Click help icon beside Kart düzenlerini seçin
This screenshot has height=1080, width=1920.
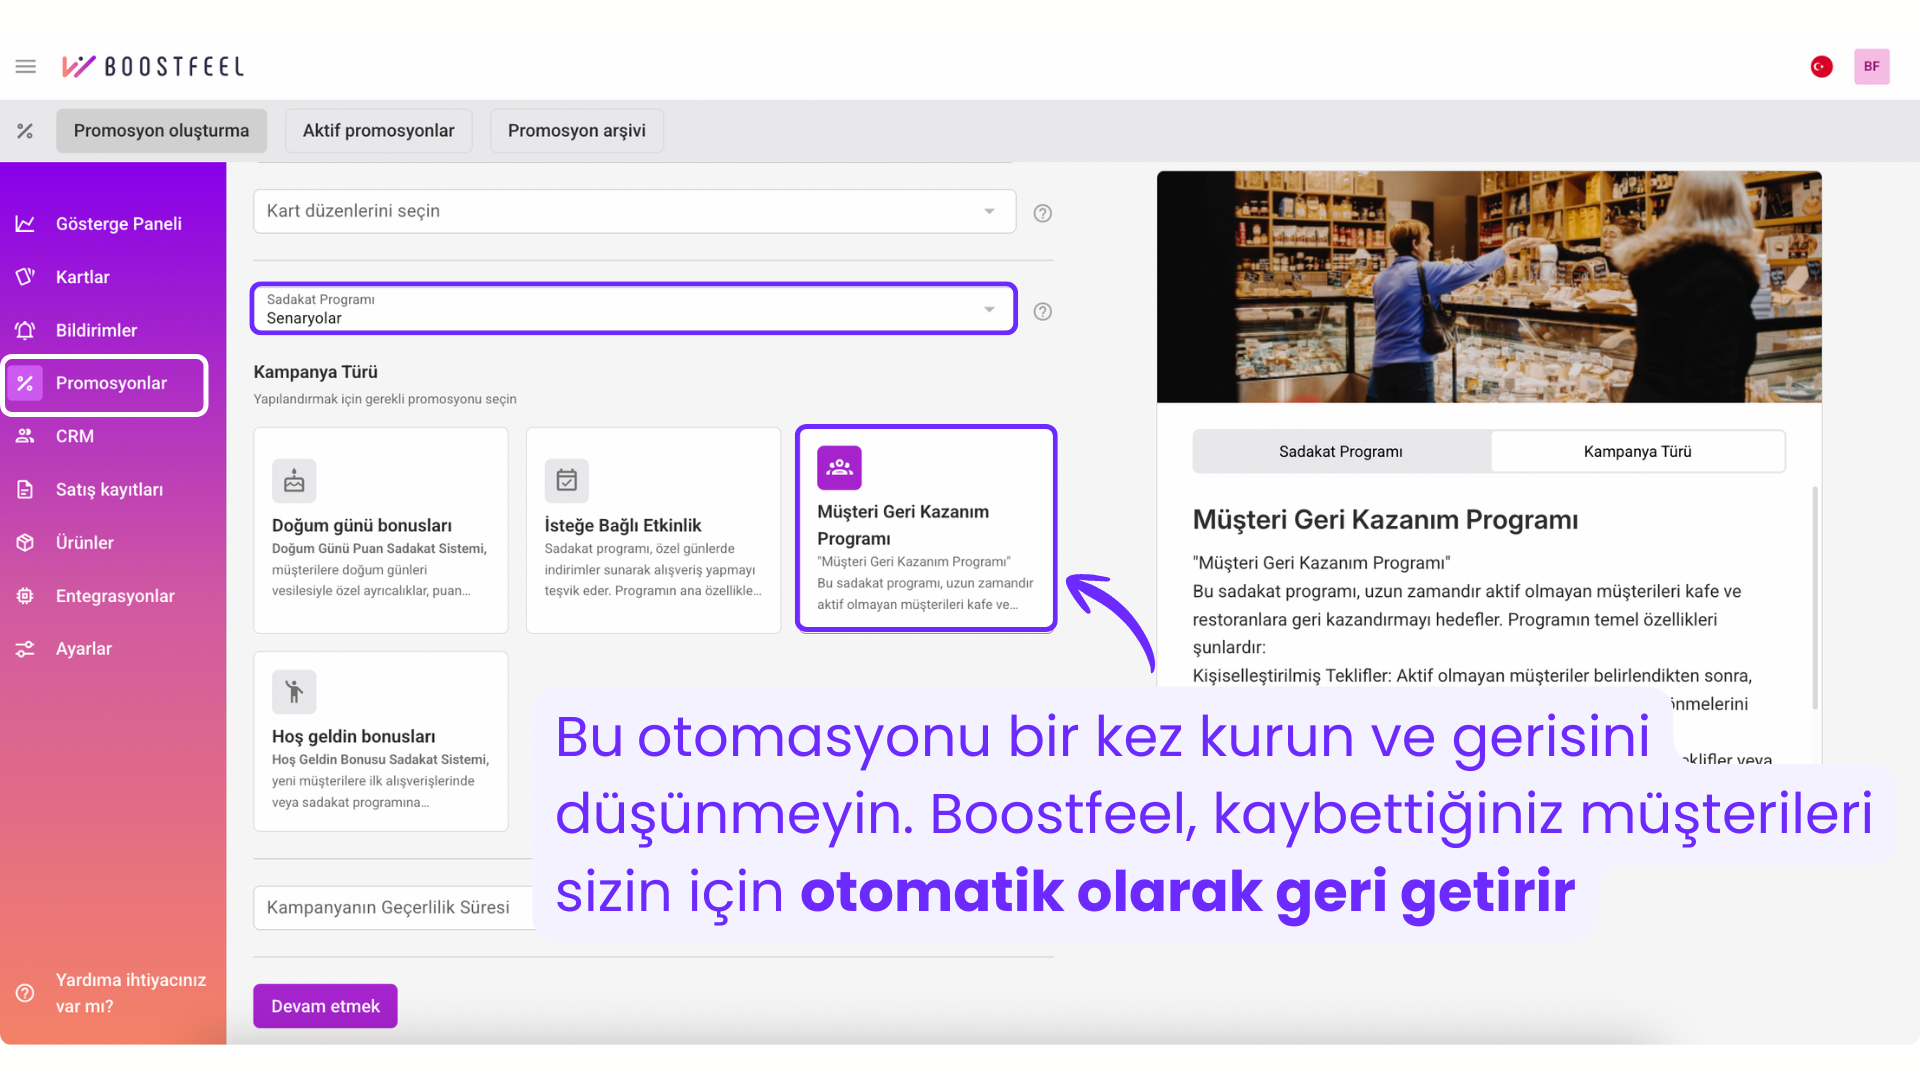point(1042,213)
